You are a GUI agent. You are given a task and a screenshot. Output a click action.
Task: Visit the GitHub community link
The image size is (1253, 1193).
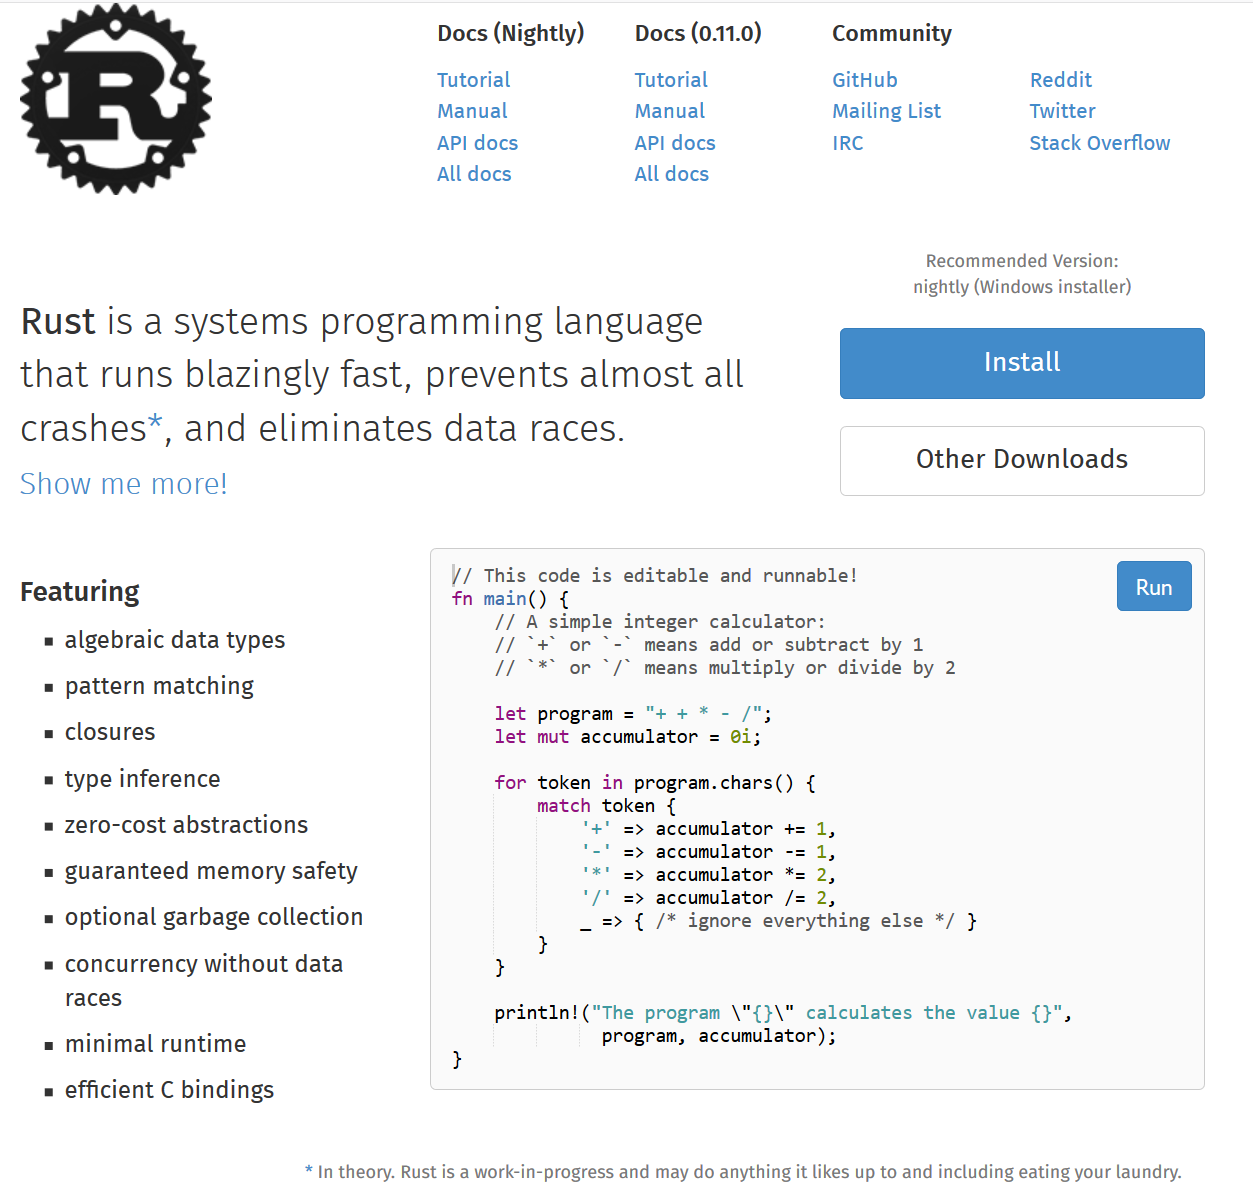[864, 80]
